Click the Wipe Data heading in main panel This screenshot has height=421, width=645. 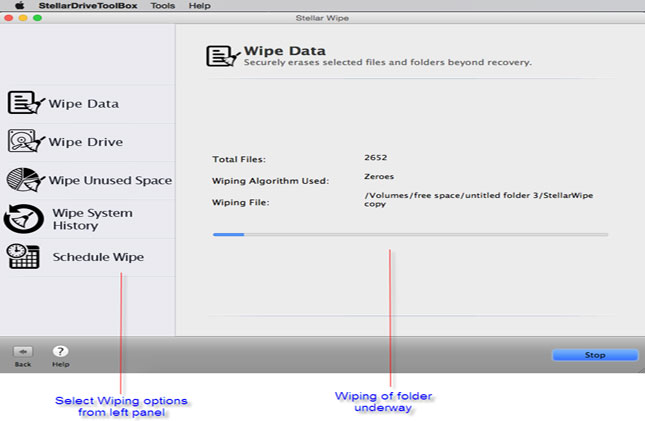tap(284, 51)
